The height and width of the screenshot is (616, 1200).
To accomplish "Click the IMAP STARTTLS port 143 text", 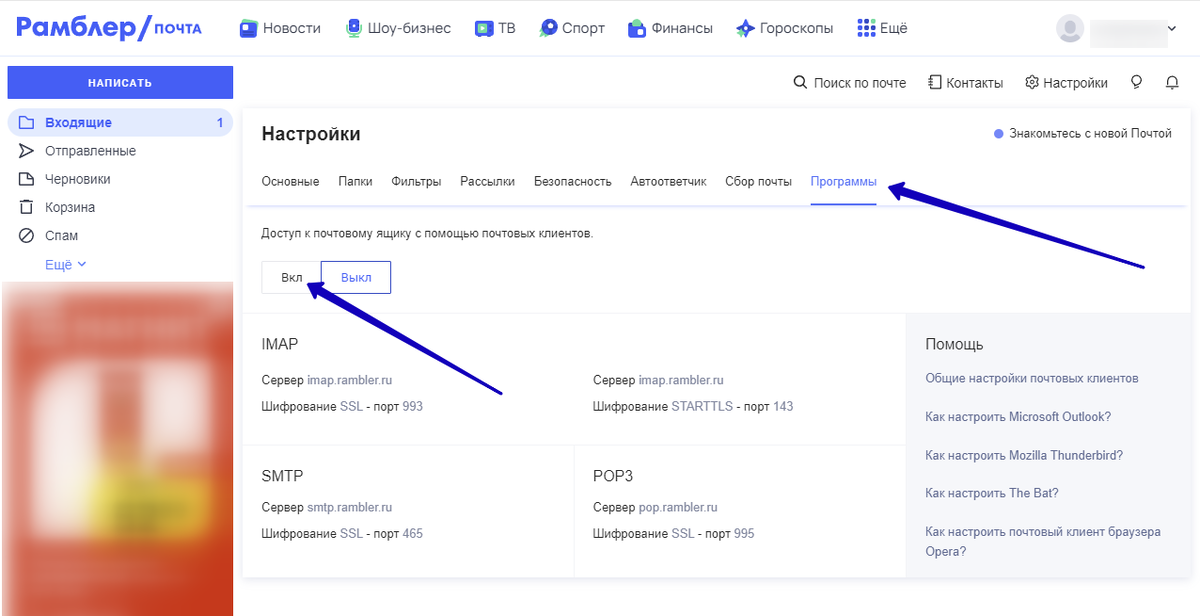I will 693,407.
